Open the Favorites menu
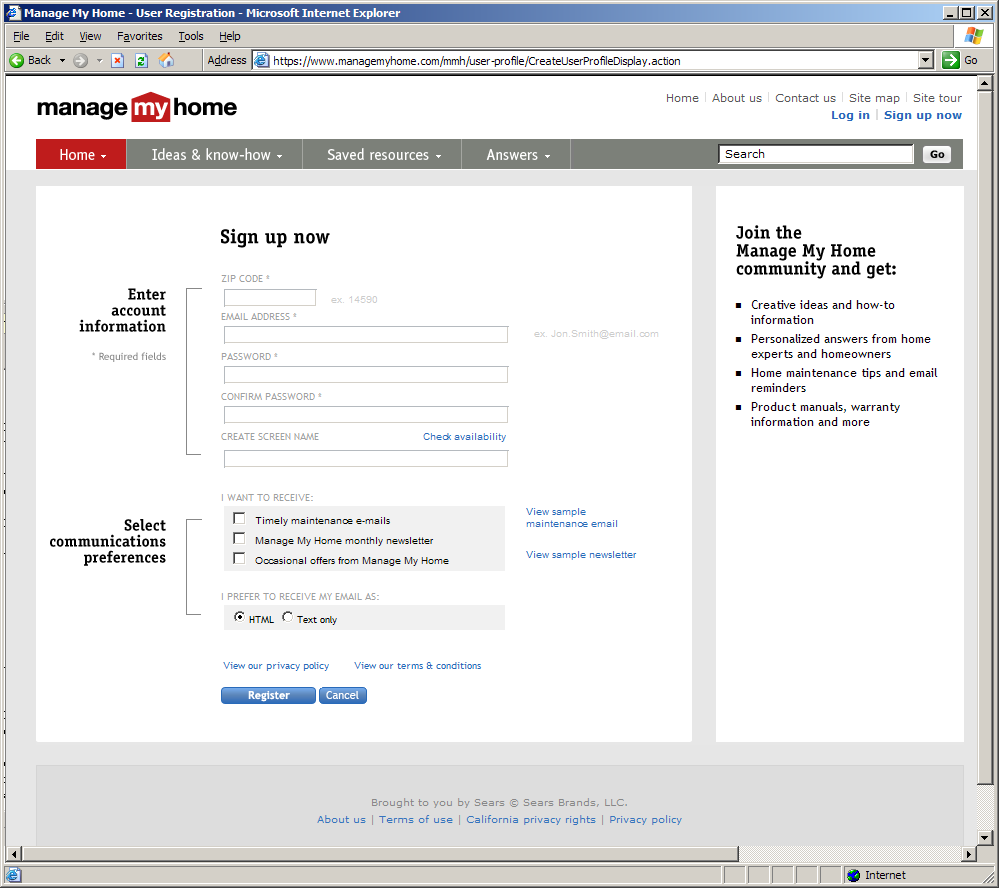This screenshot has width=999, height=888. (x=140, y=36)
